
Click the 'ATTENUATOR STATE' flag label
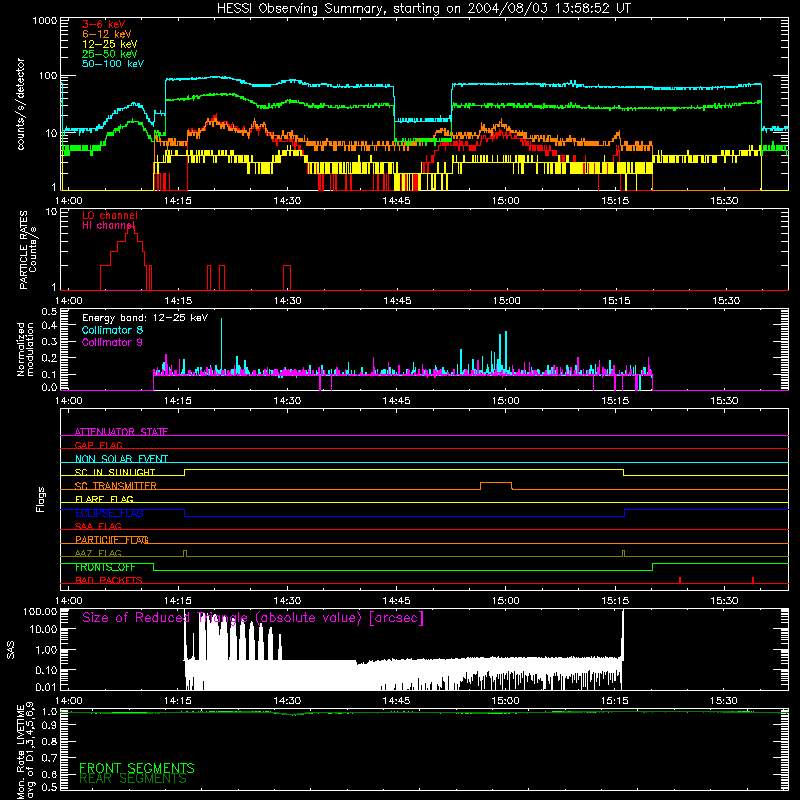121,432
